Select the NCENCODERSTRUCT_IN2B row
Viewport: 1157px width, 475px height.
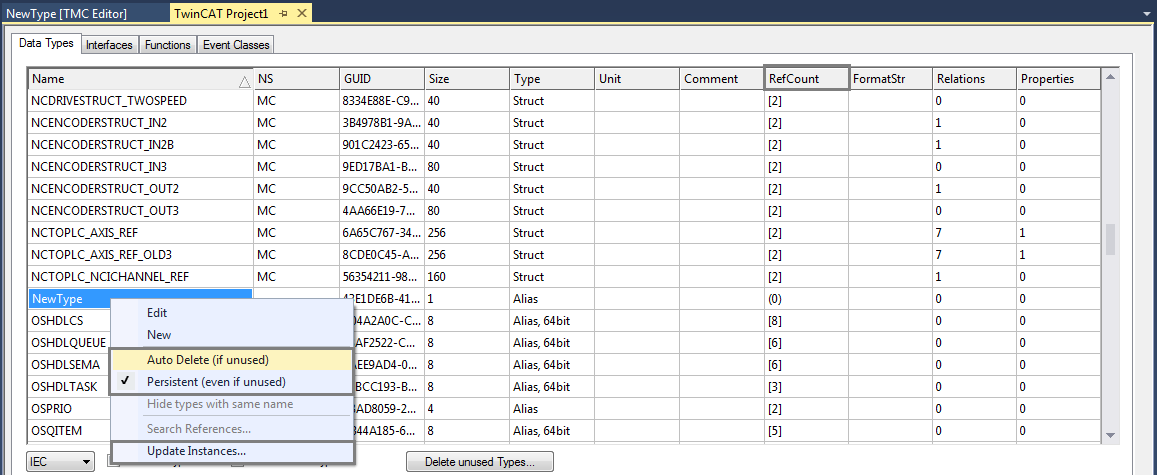click(x=564, y=145)
